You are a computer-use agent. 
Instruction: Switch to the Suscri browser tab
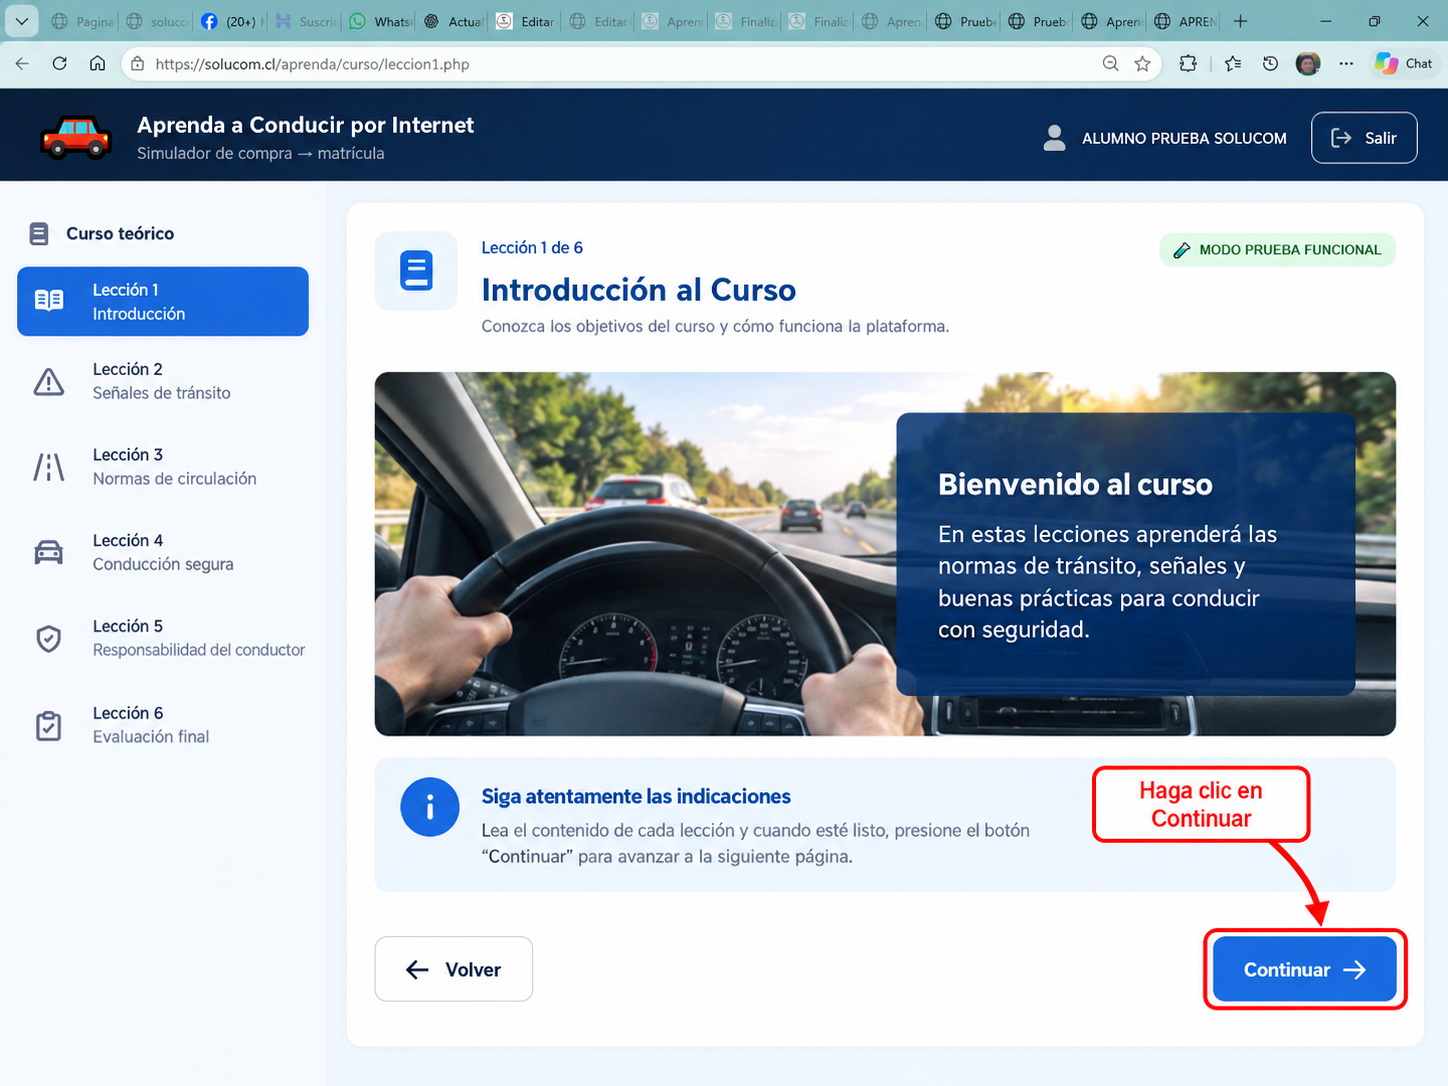click(305, 21)
